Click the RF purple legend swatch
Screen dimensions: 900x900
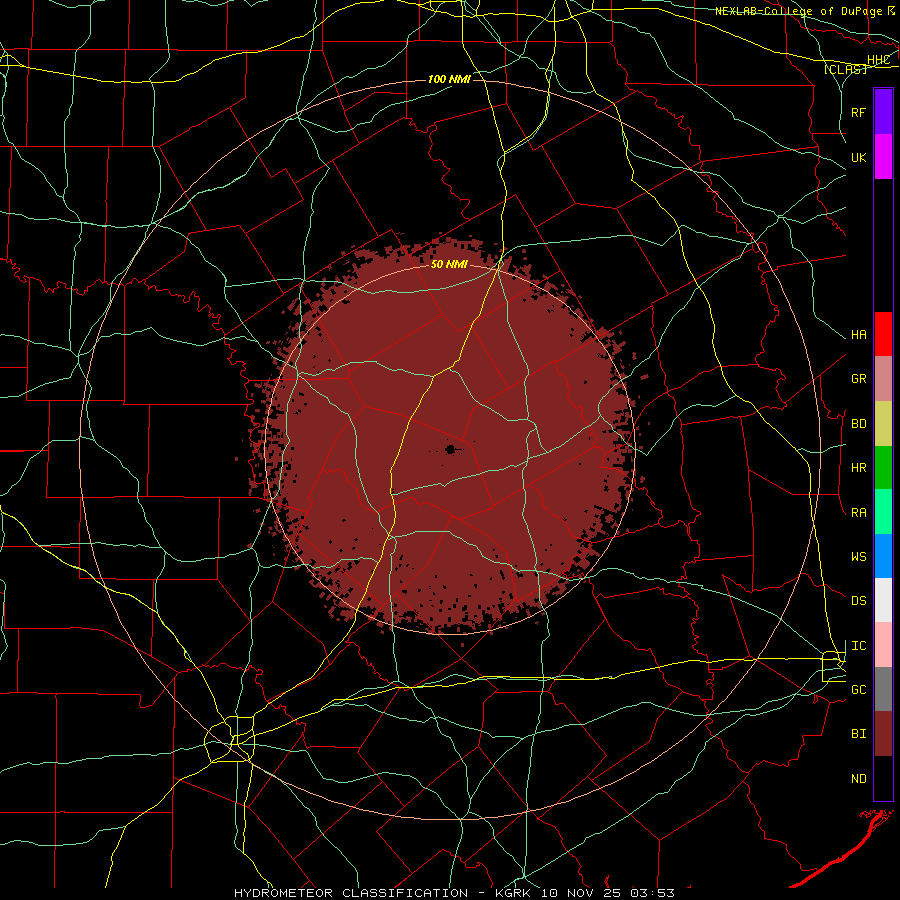point(883,112)
